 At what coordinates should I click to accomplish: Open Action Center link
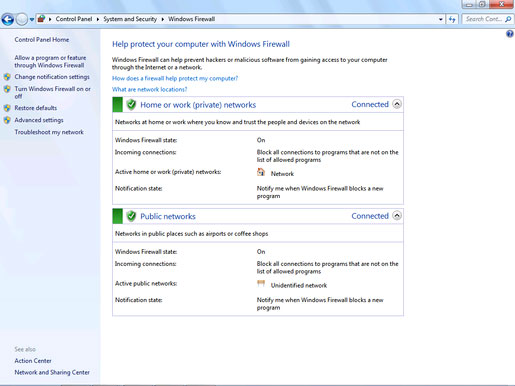[x=33, y=361]
